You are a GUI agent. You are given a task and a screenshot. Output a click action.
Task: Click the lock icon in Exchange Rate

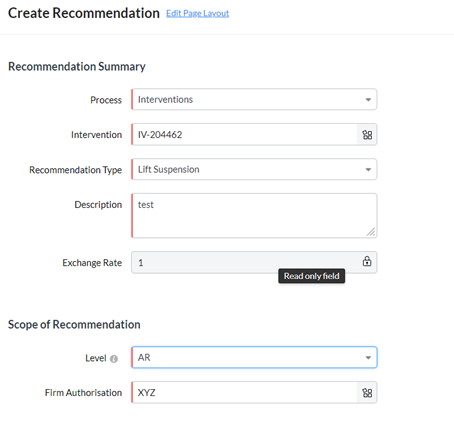(x=367, y=261)
